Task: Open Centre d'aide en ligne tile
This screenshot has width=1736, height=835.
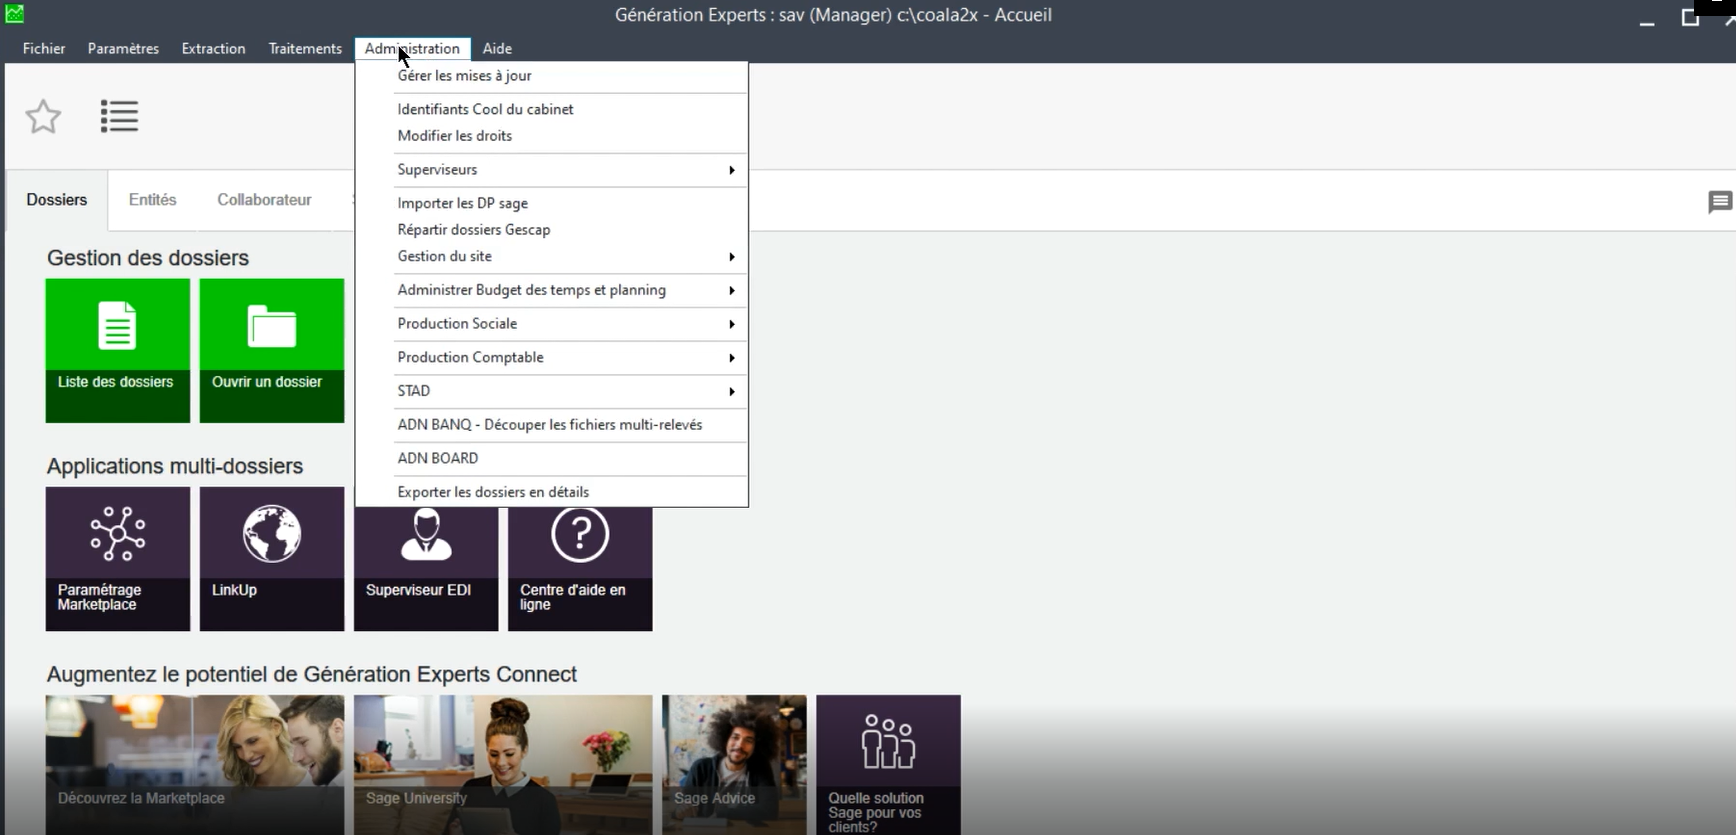Action: (x=580, y=569)
